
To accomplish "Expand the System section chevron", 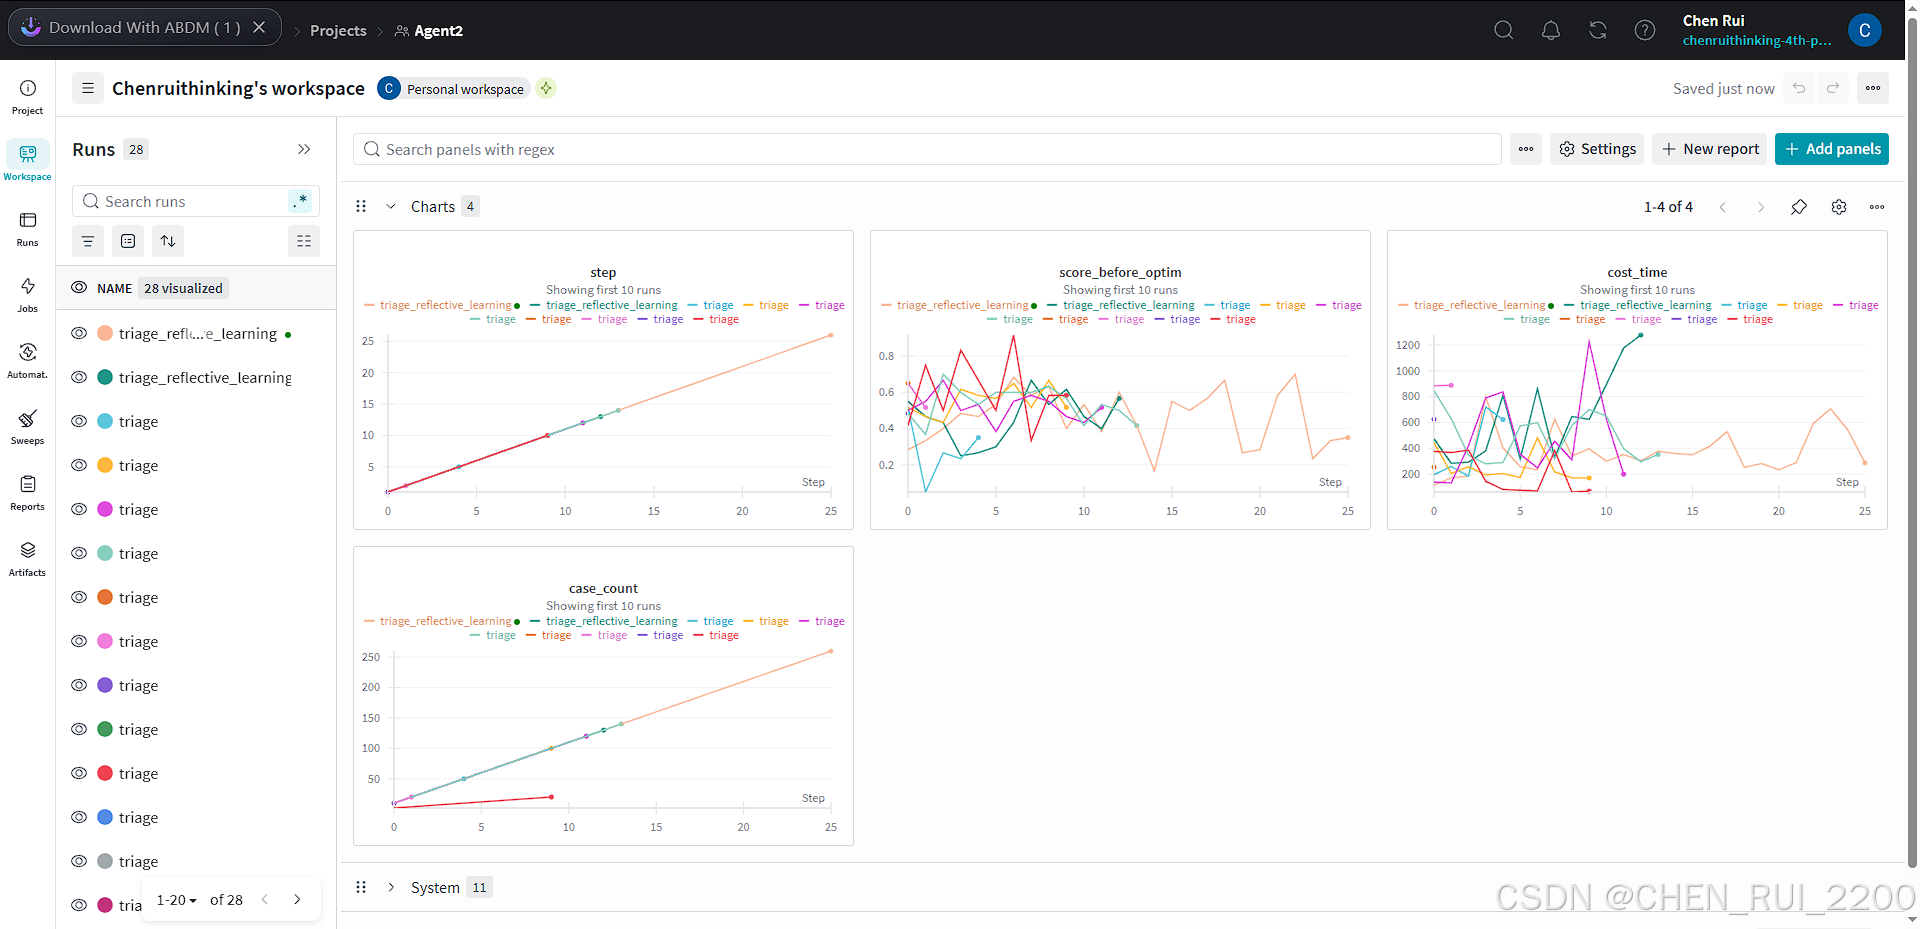I will (x=391, y=887).
